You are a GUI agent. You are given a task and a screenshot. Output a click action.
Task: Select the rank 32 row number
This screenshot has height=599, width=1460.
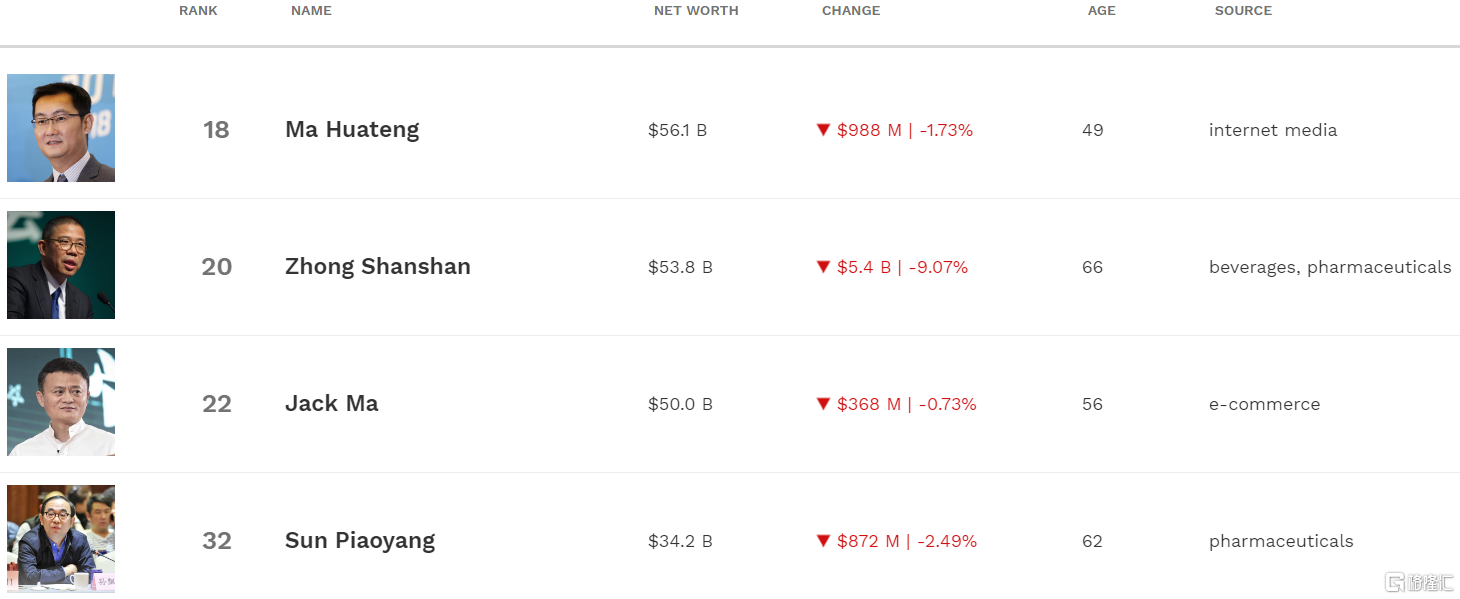click(x=217, y=541)
